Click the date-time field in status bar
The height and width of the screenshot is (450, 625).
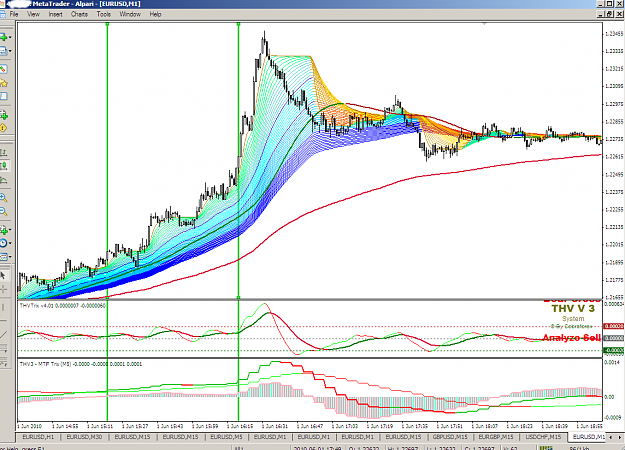[318, 448]
